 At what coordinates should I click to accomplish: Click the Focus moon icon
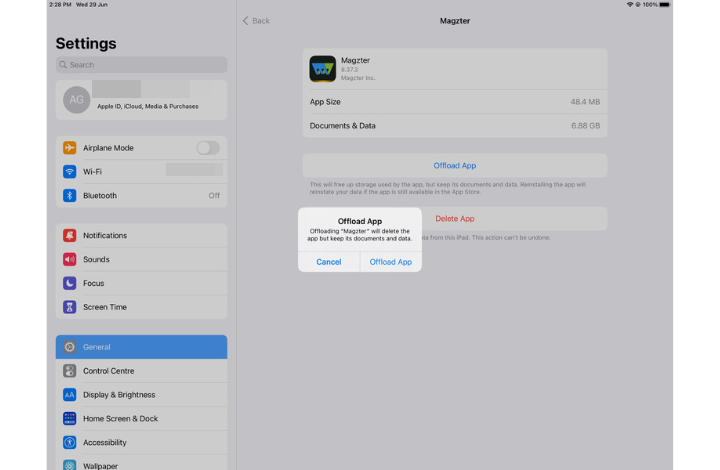tap(69, 283)
